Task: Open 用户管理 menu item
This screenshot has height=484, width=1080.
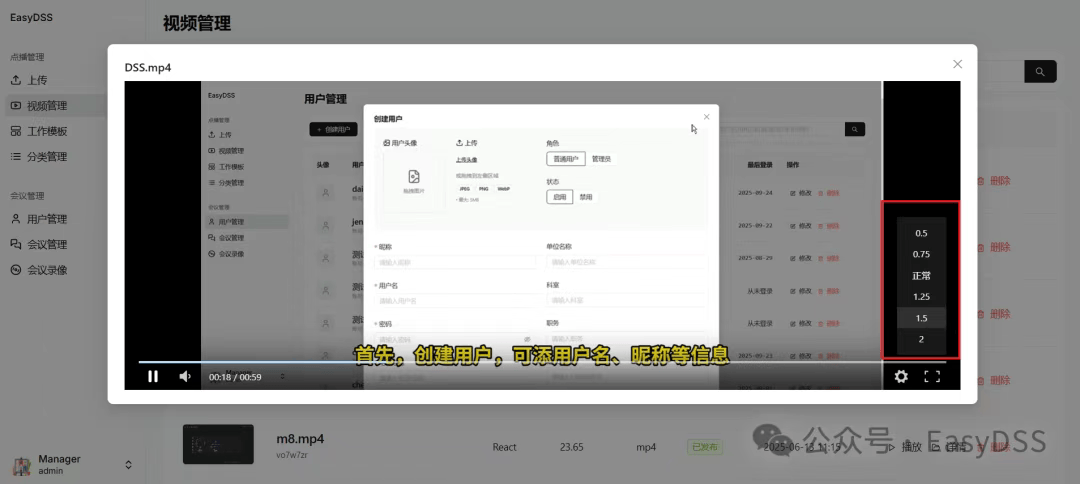Action: [46, 219]
